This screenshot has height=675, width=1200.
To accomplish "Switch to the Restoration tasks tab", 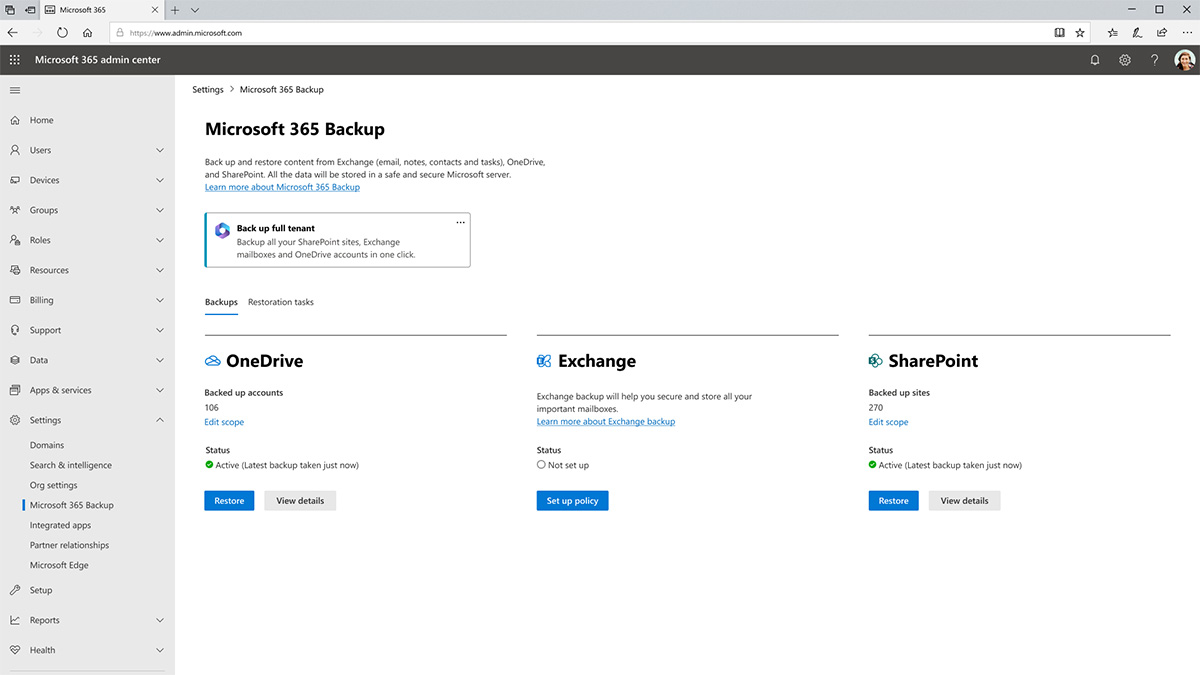I will [280, 302].
